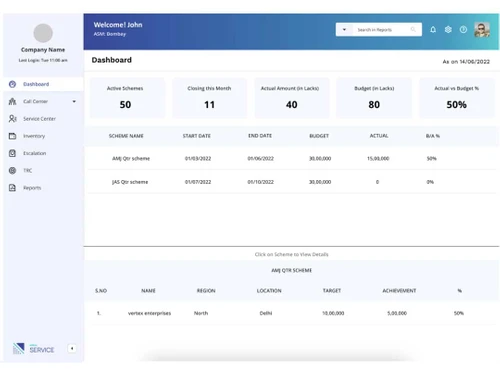Click the Service logo at sidebar bottom

(x=33, y=349)
